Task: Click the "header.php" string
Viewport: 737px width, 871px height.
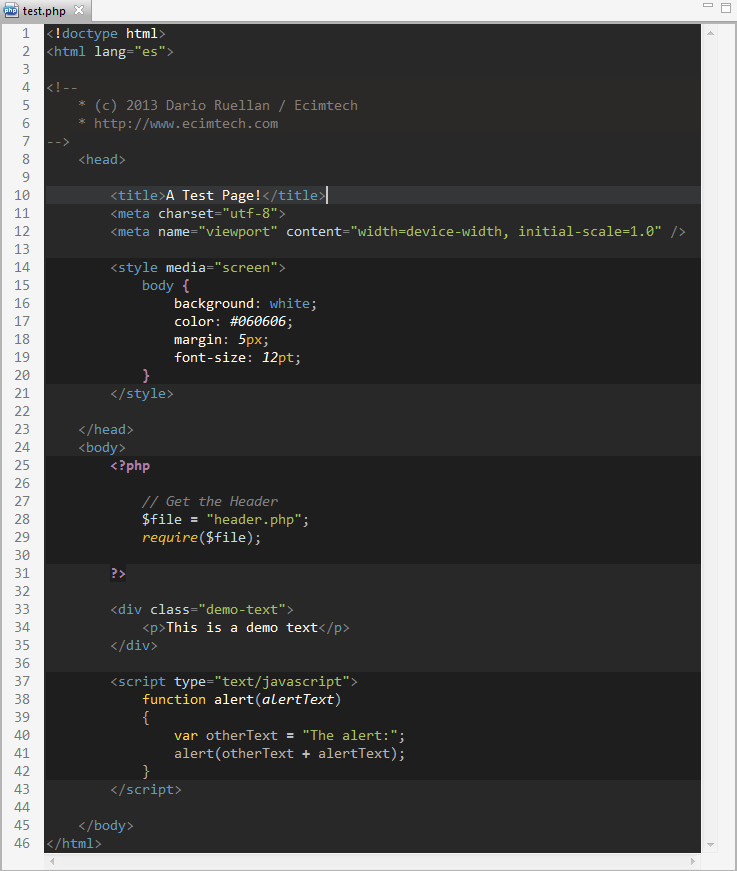Action: pyautogui.click(x=254, y=519)
